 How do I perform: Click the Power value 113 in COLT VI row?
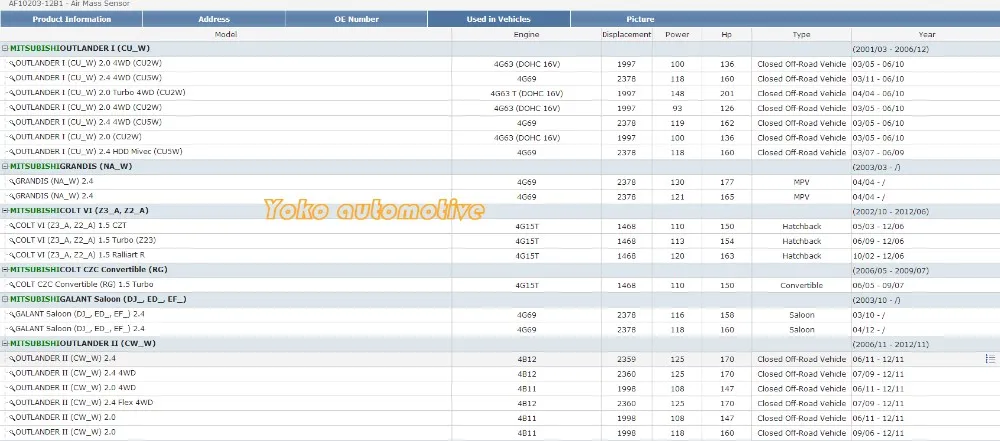click(677, 241)
